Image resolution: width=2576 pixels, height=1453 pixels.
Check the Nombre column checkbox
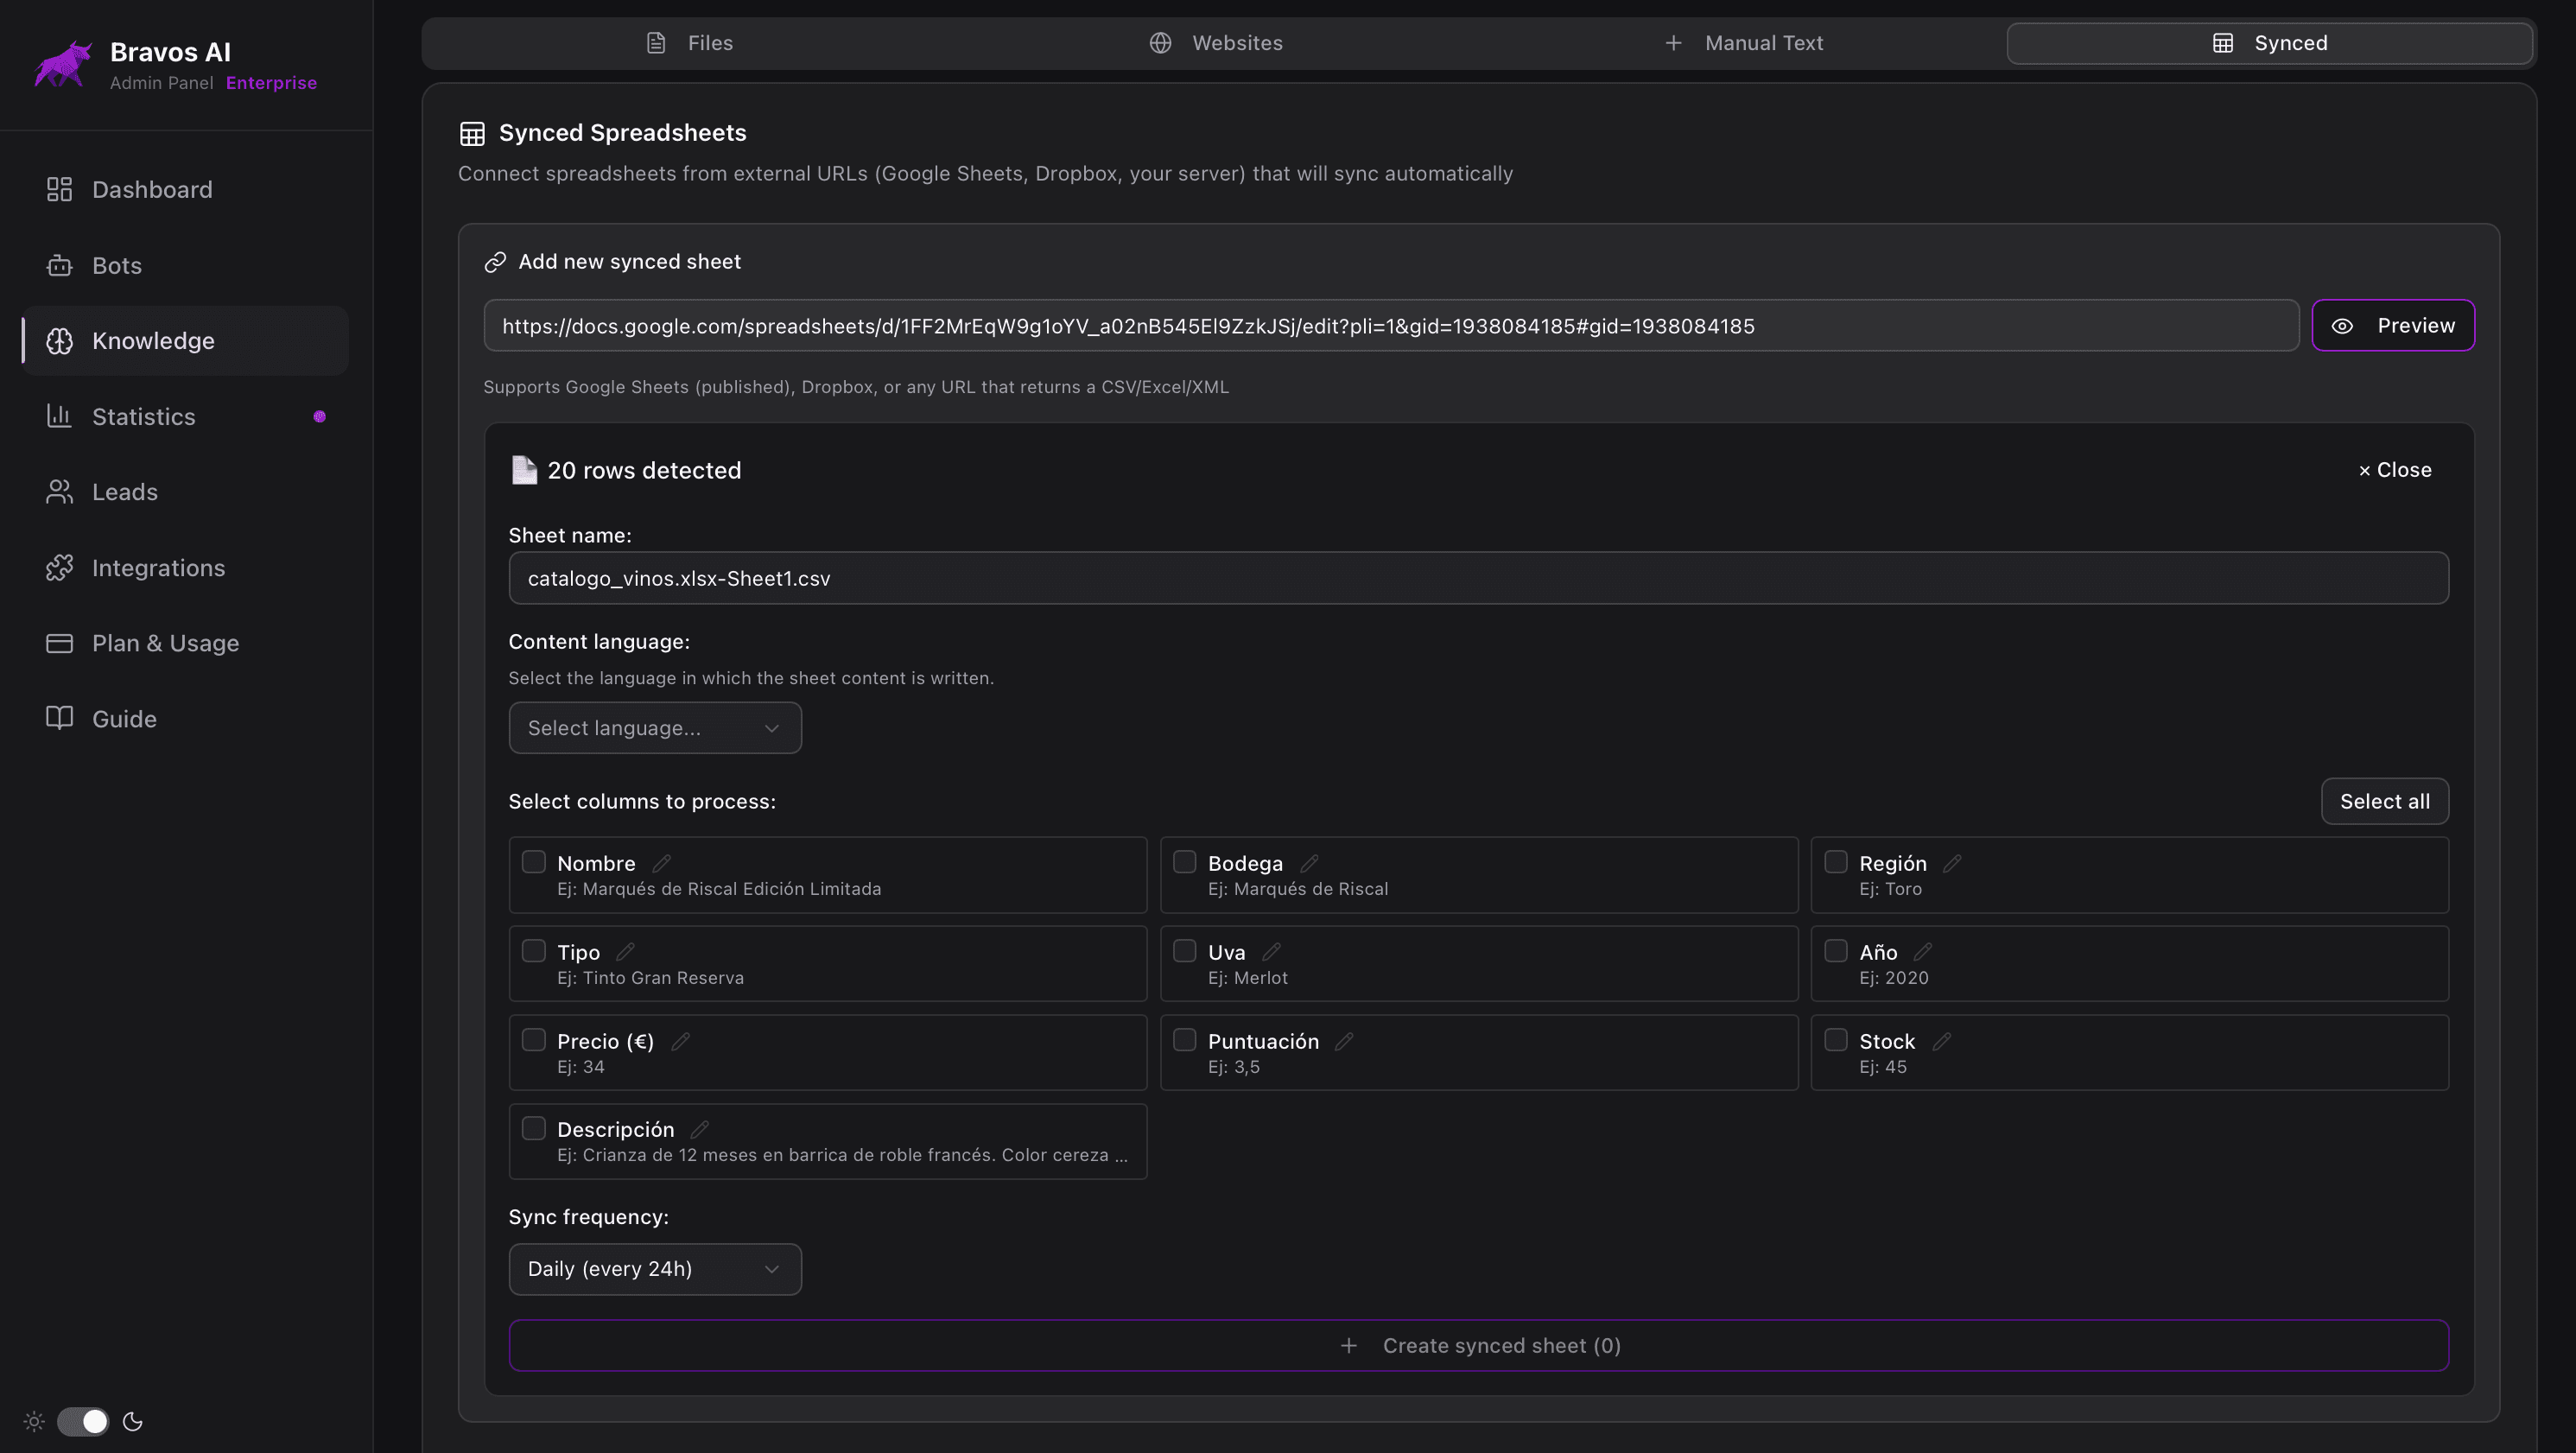pos(534,861)
